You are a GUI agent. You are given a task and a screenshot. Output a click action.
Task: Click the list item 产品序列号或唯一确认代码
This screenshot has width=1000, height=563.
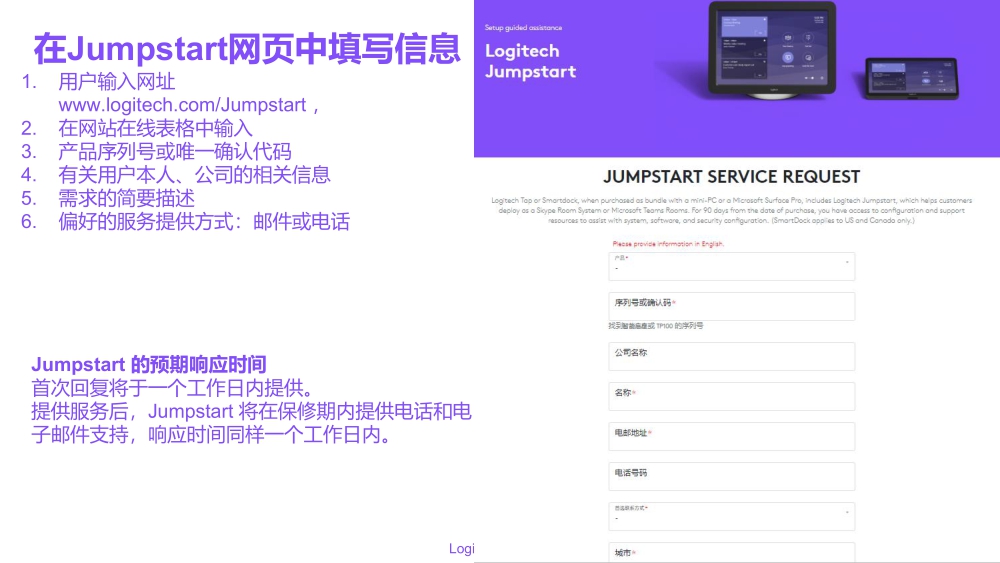click(175, 152)
